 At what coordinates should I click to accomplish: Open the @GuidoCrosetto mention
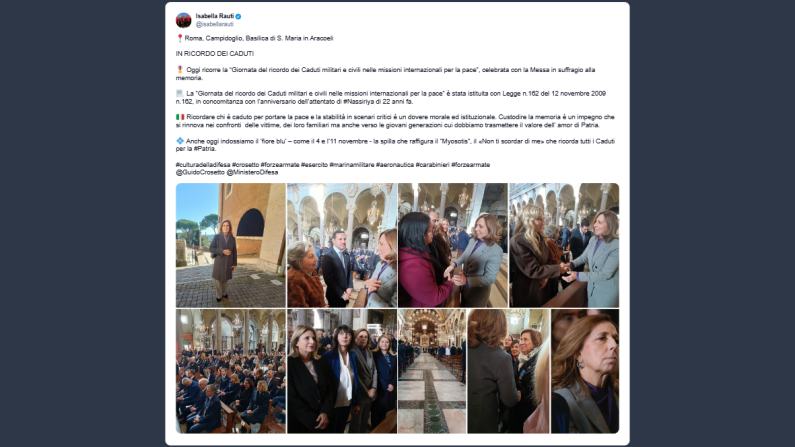pos(200,172)
